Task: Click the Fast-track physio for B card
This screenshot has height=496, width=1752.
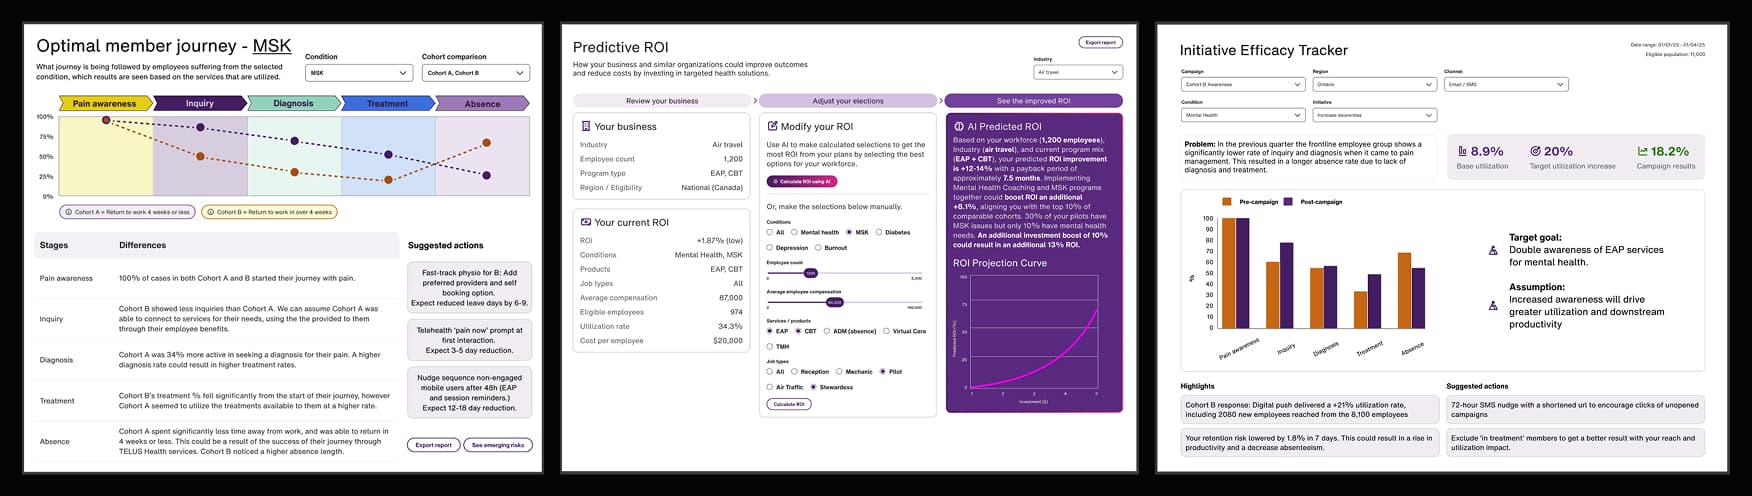Action: click(x=469, y=288)
